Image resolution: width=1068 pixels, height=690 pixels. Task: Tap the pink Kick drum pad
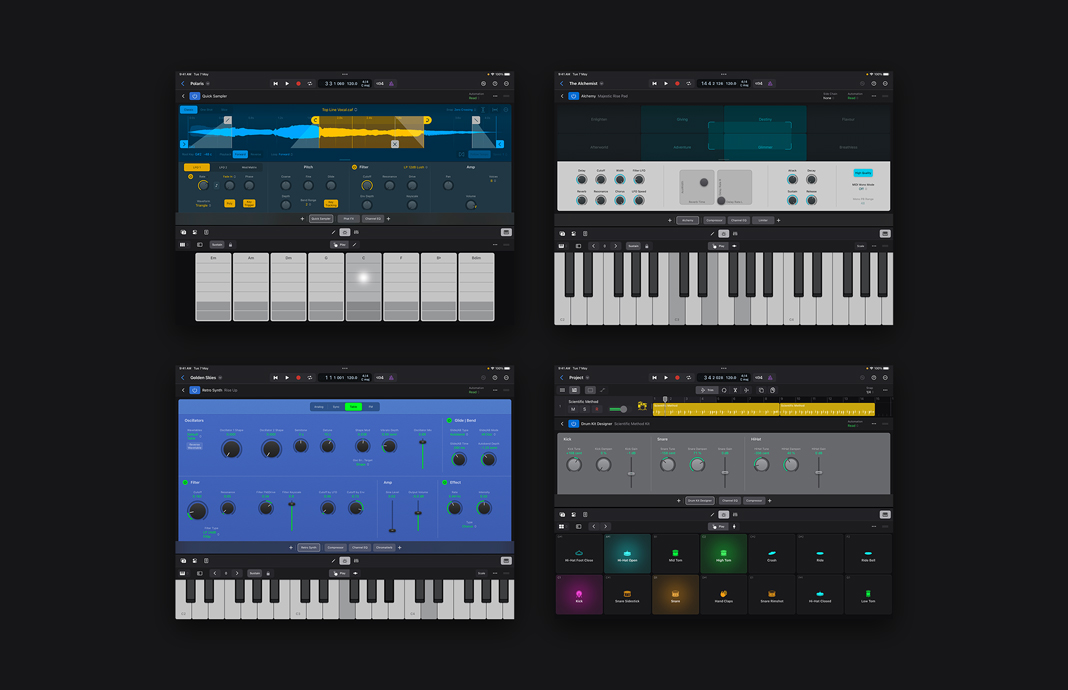580,594
